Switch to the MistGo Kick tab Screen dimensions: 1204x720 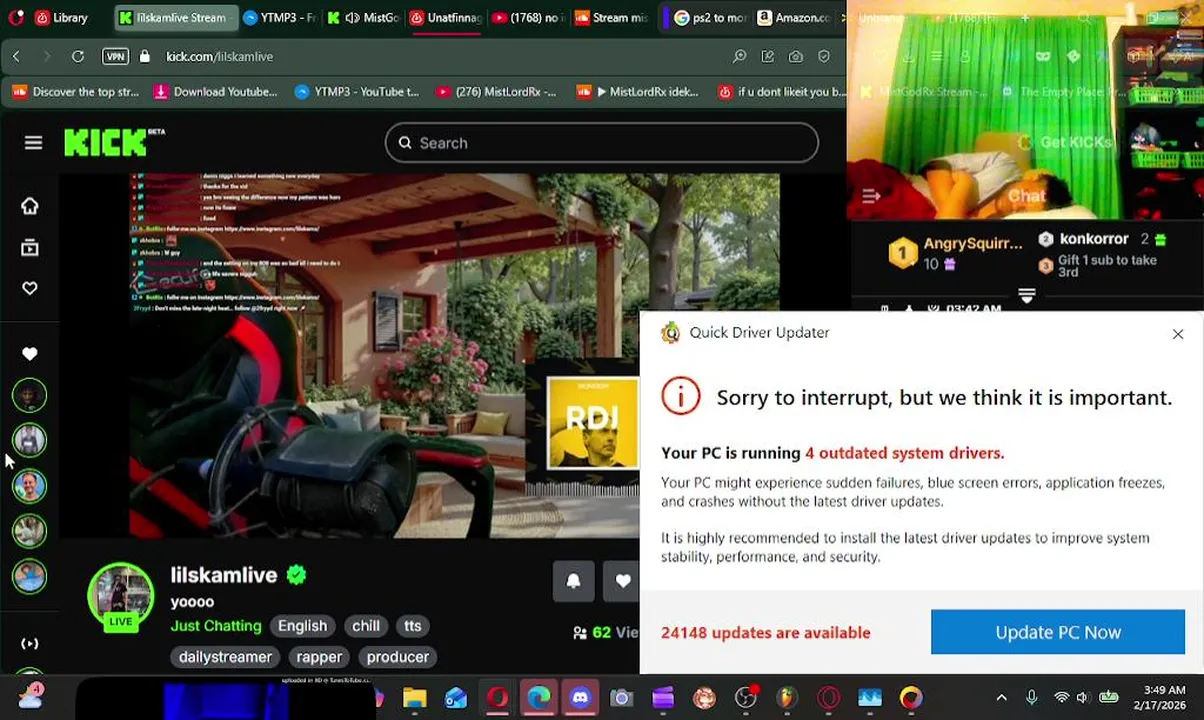pyautogui.click(x=363, y=18)
